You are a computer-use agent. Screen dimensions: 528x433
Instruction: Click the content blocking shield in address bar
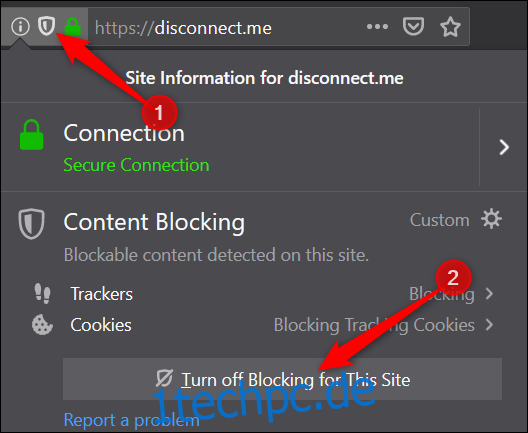pos(46,26)
